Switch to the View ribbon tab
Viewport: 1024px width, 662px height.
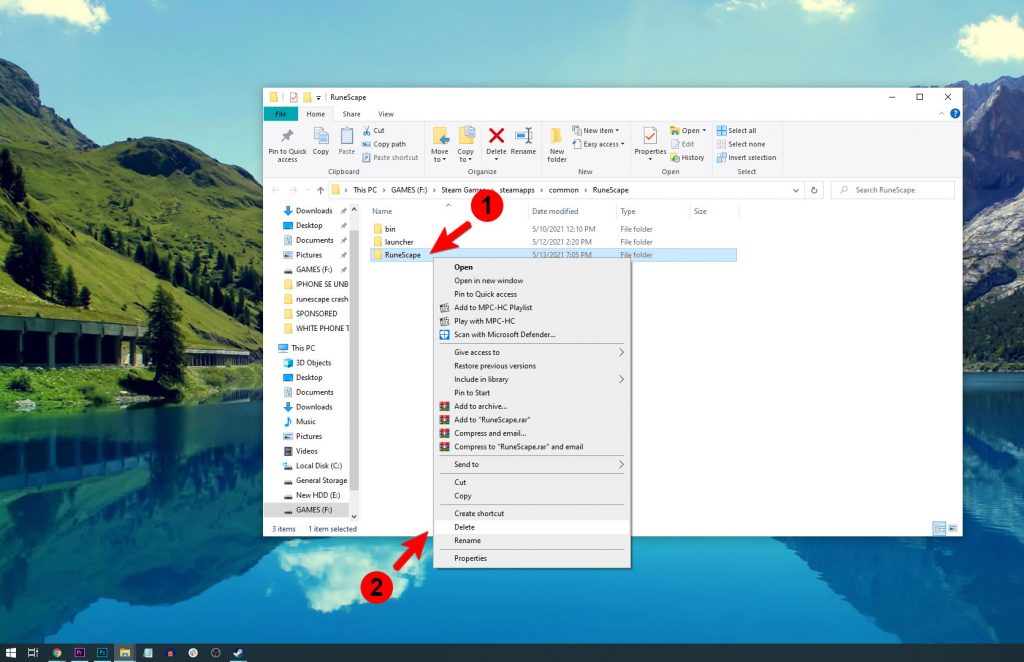pos(386,114)
